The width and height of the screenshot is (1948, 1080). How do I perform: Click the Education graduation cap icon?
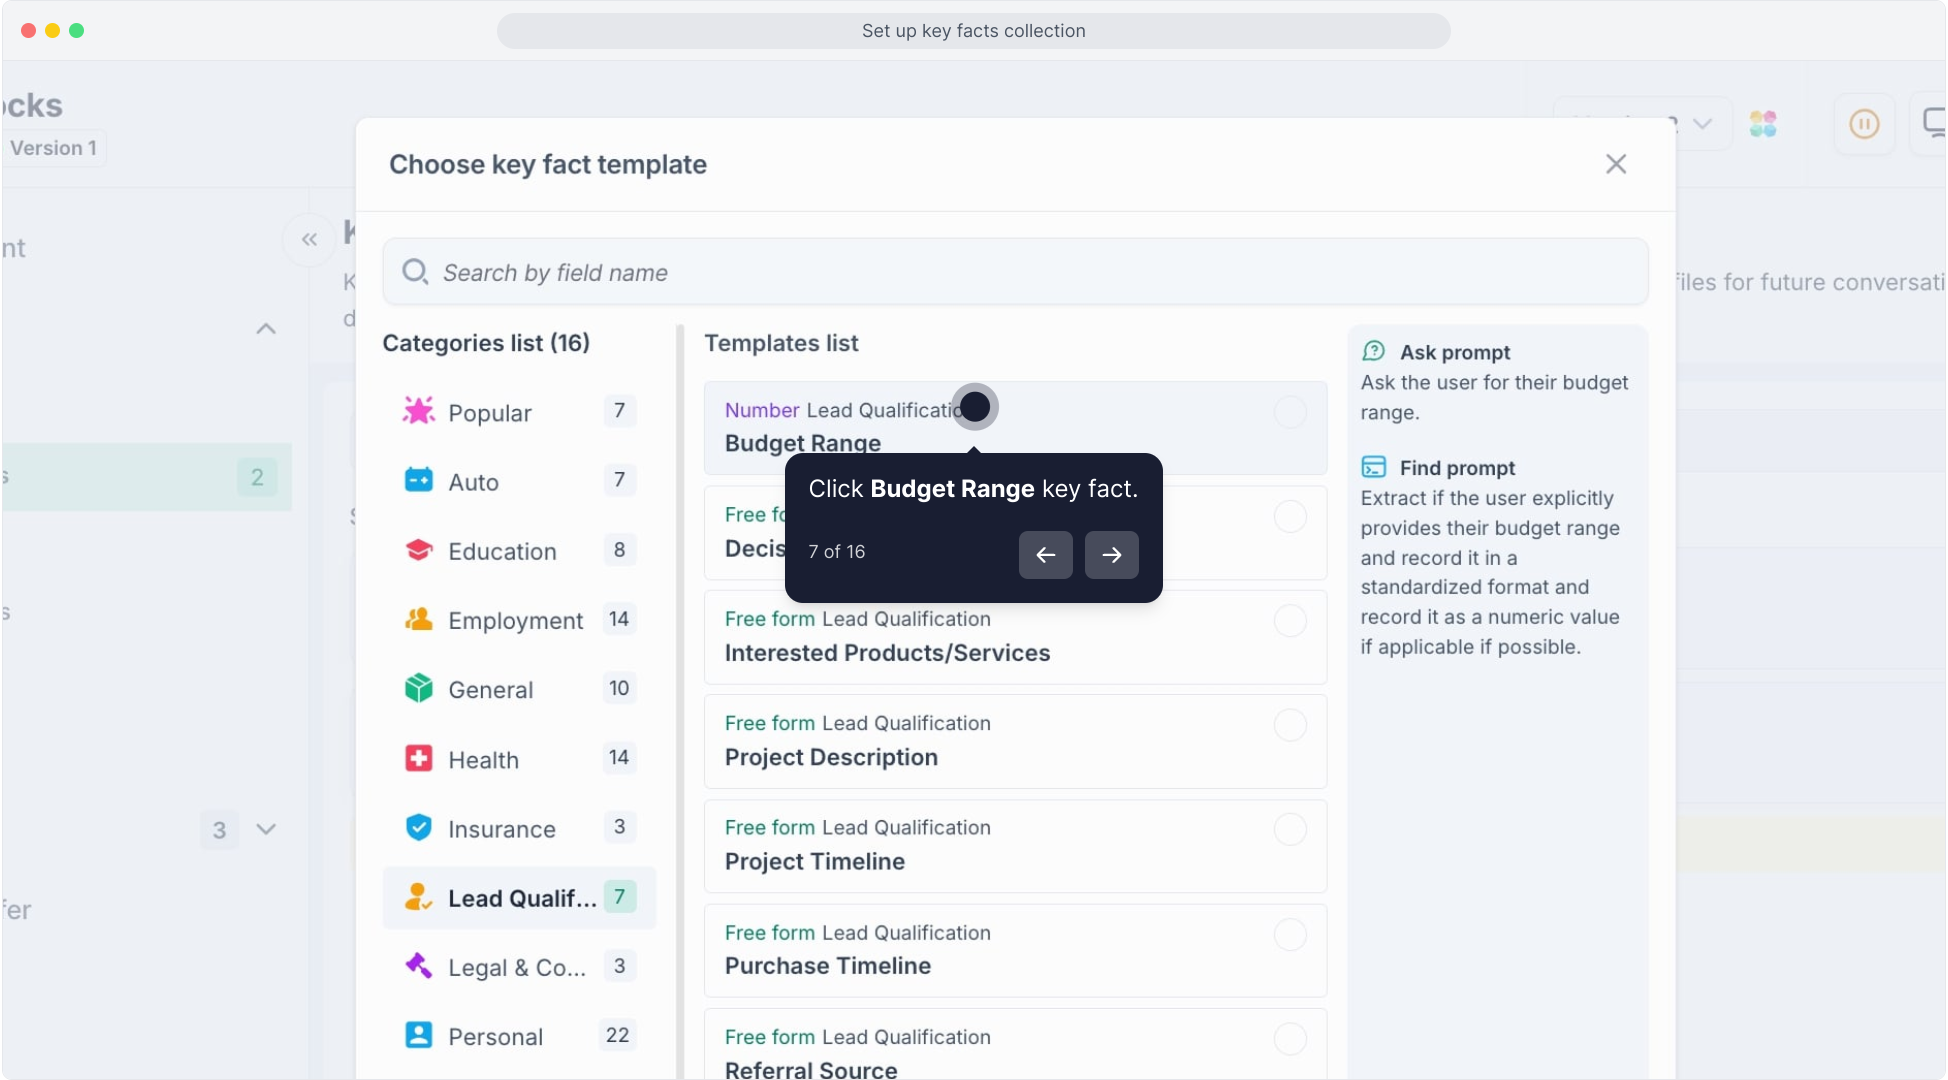click(418, 550)
